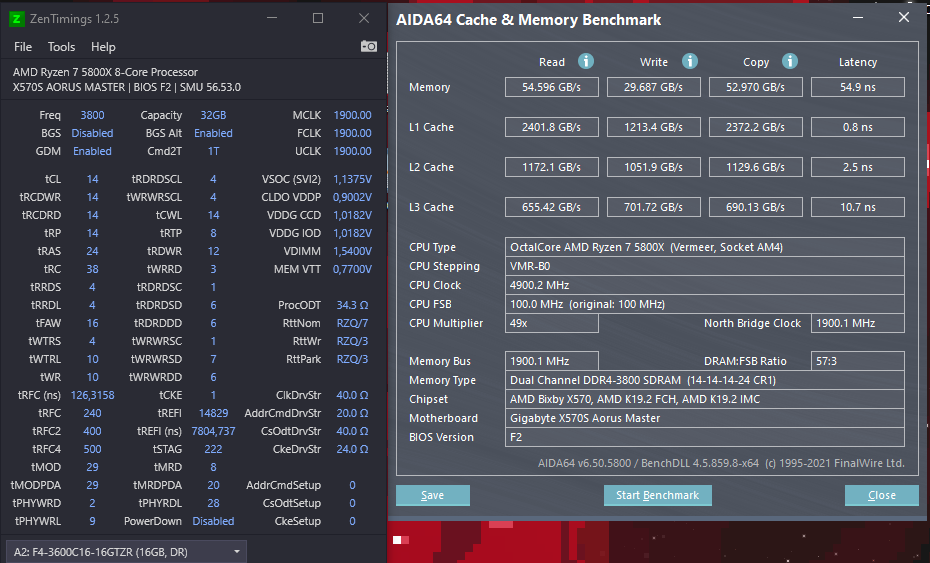
Task: Click the Memory Latency value 54.9 ns
Action: tap(858, 87)
